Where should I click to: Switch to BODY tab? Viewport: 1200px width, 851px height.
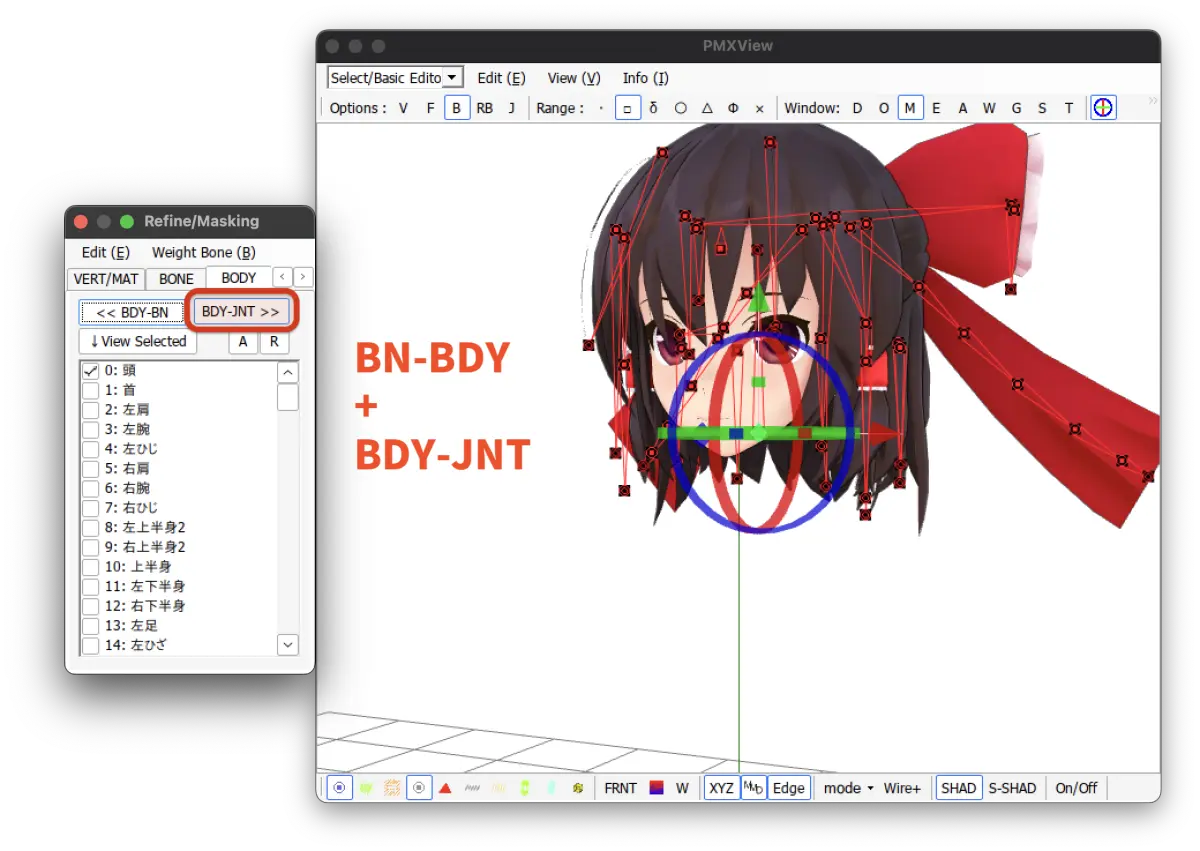(x=239, y=278)
